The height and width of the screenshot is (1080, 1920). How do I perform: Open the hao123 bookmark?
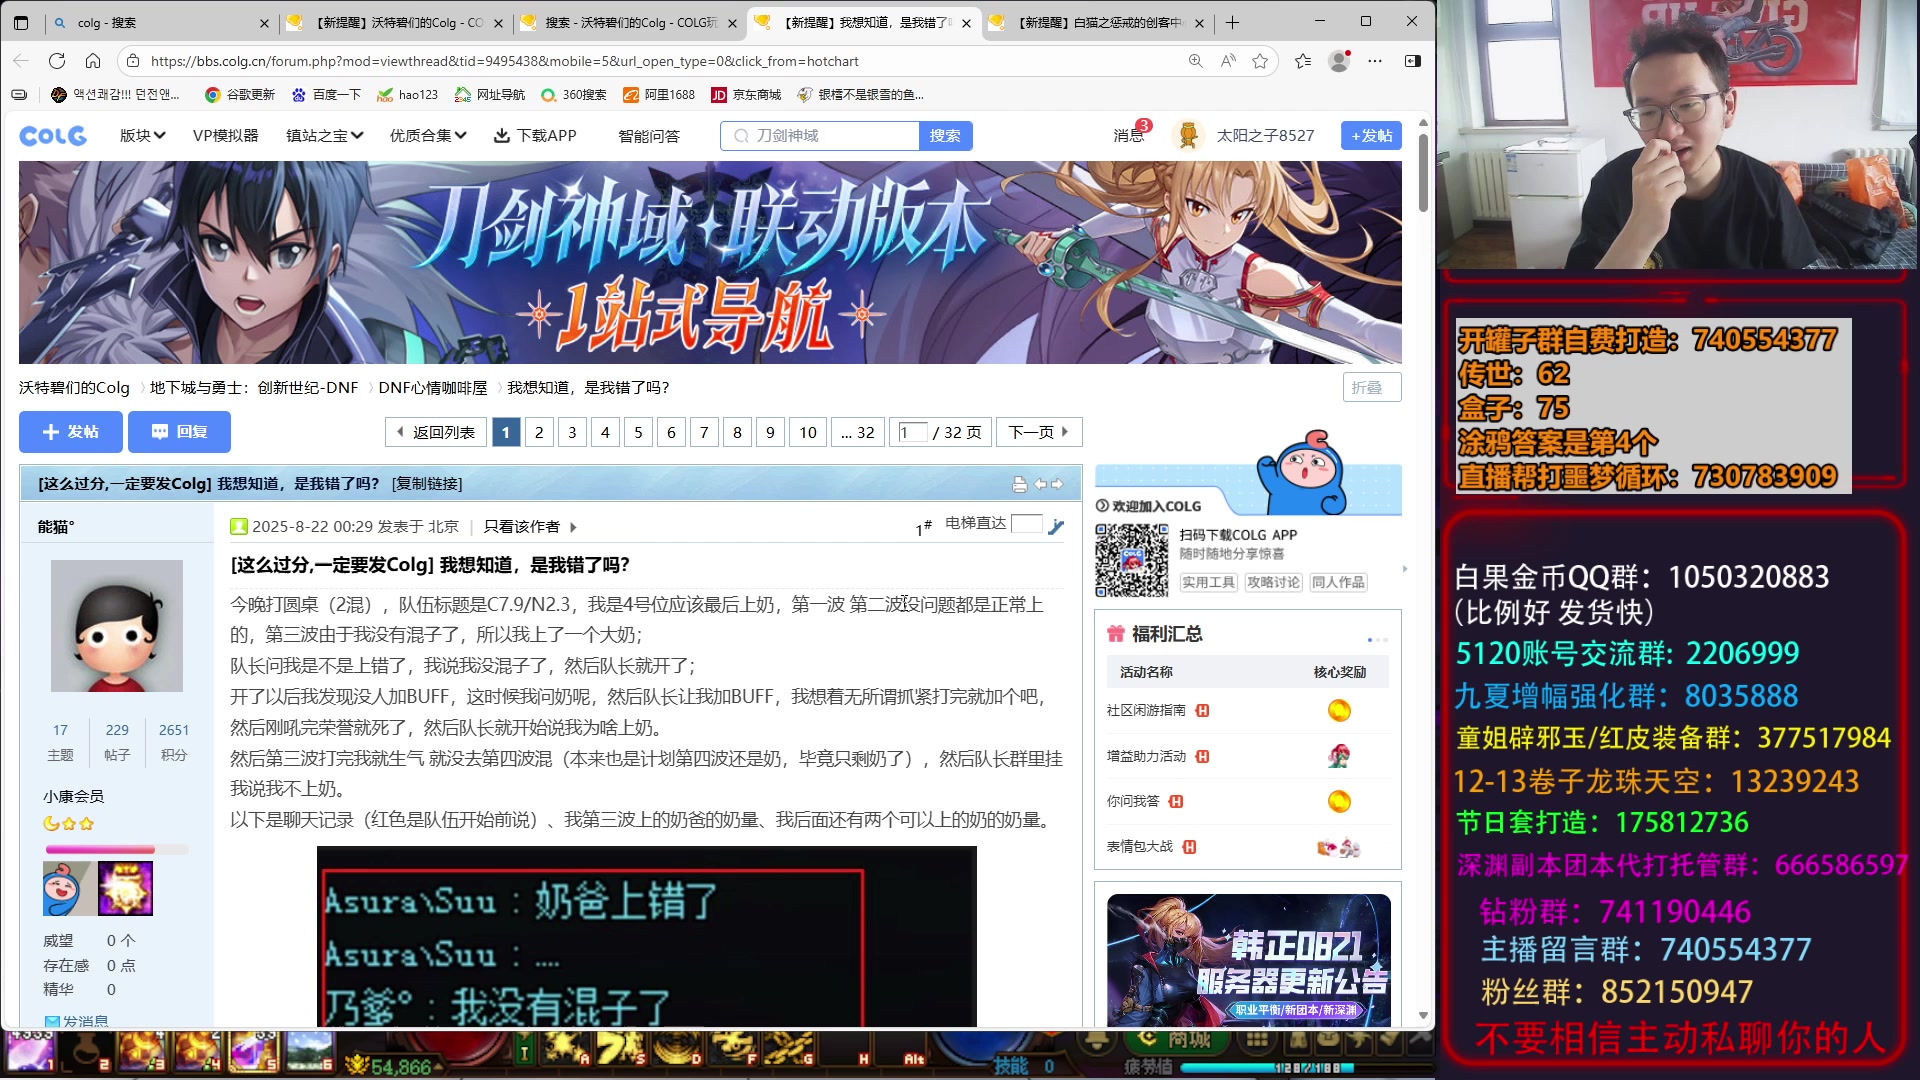coord(408,95)
